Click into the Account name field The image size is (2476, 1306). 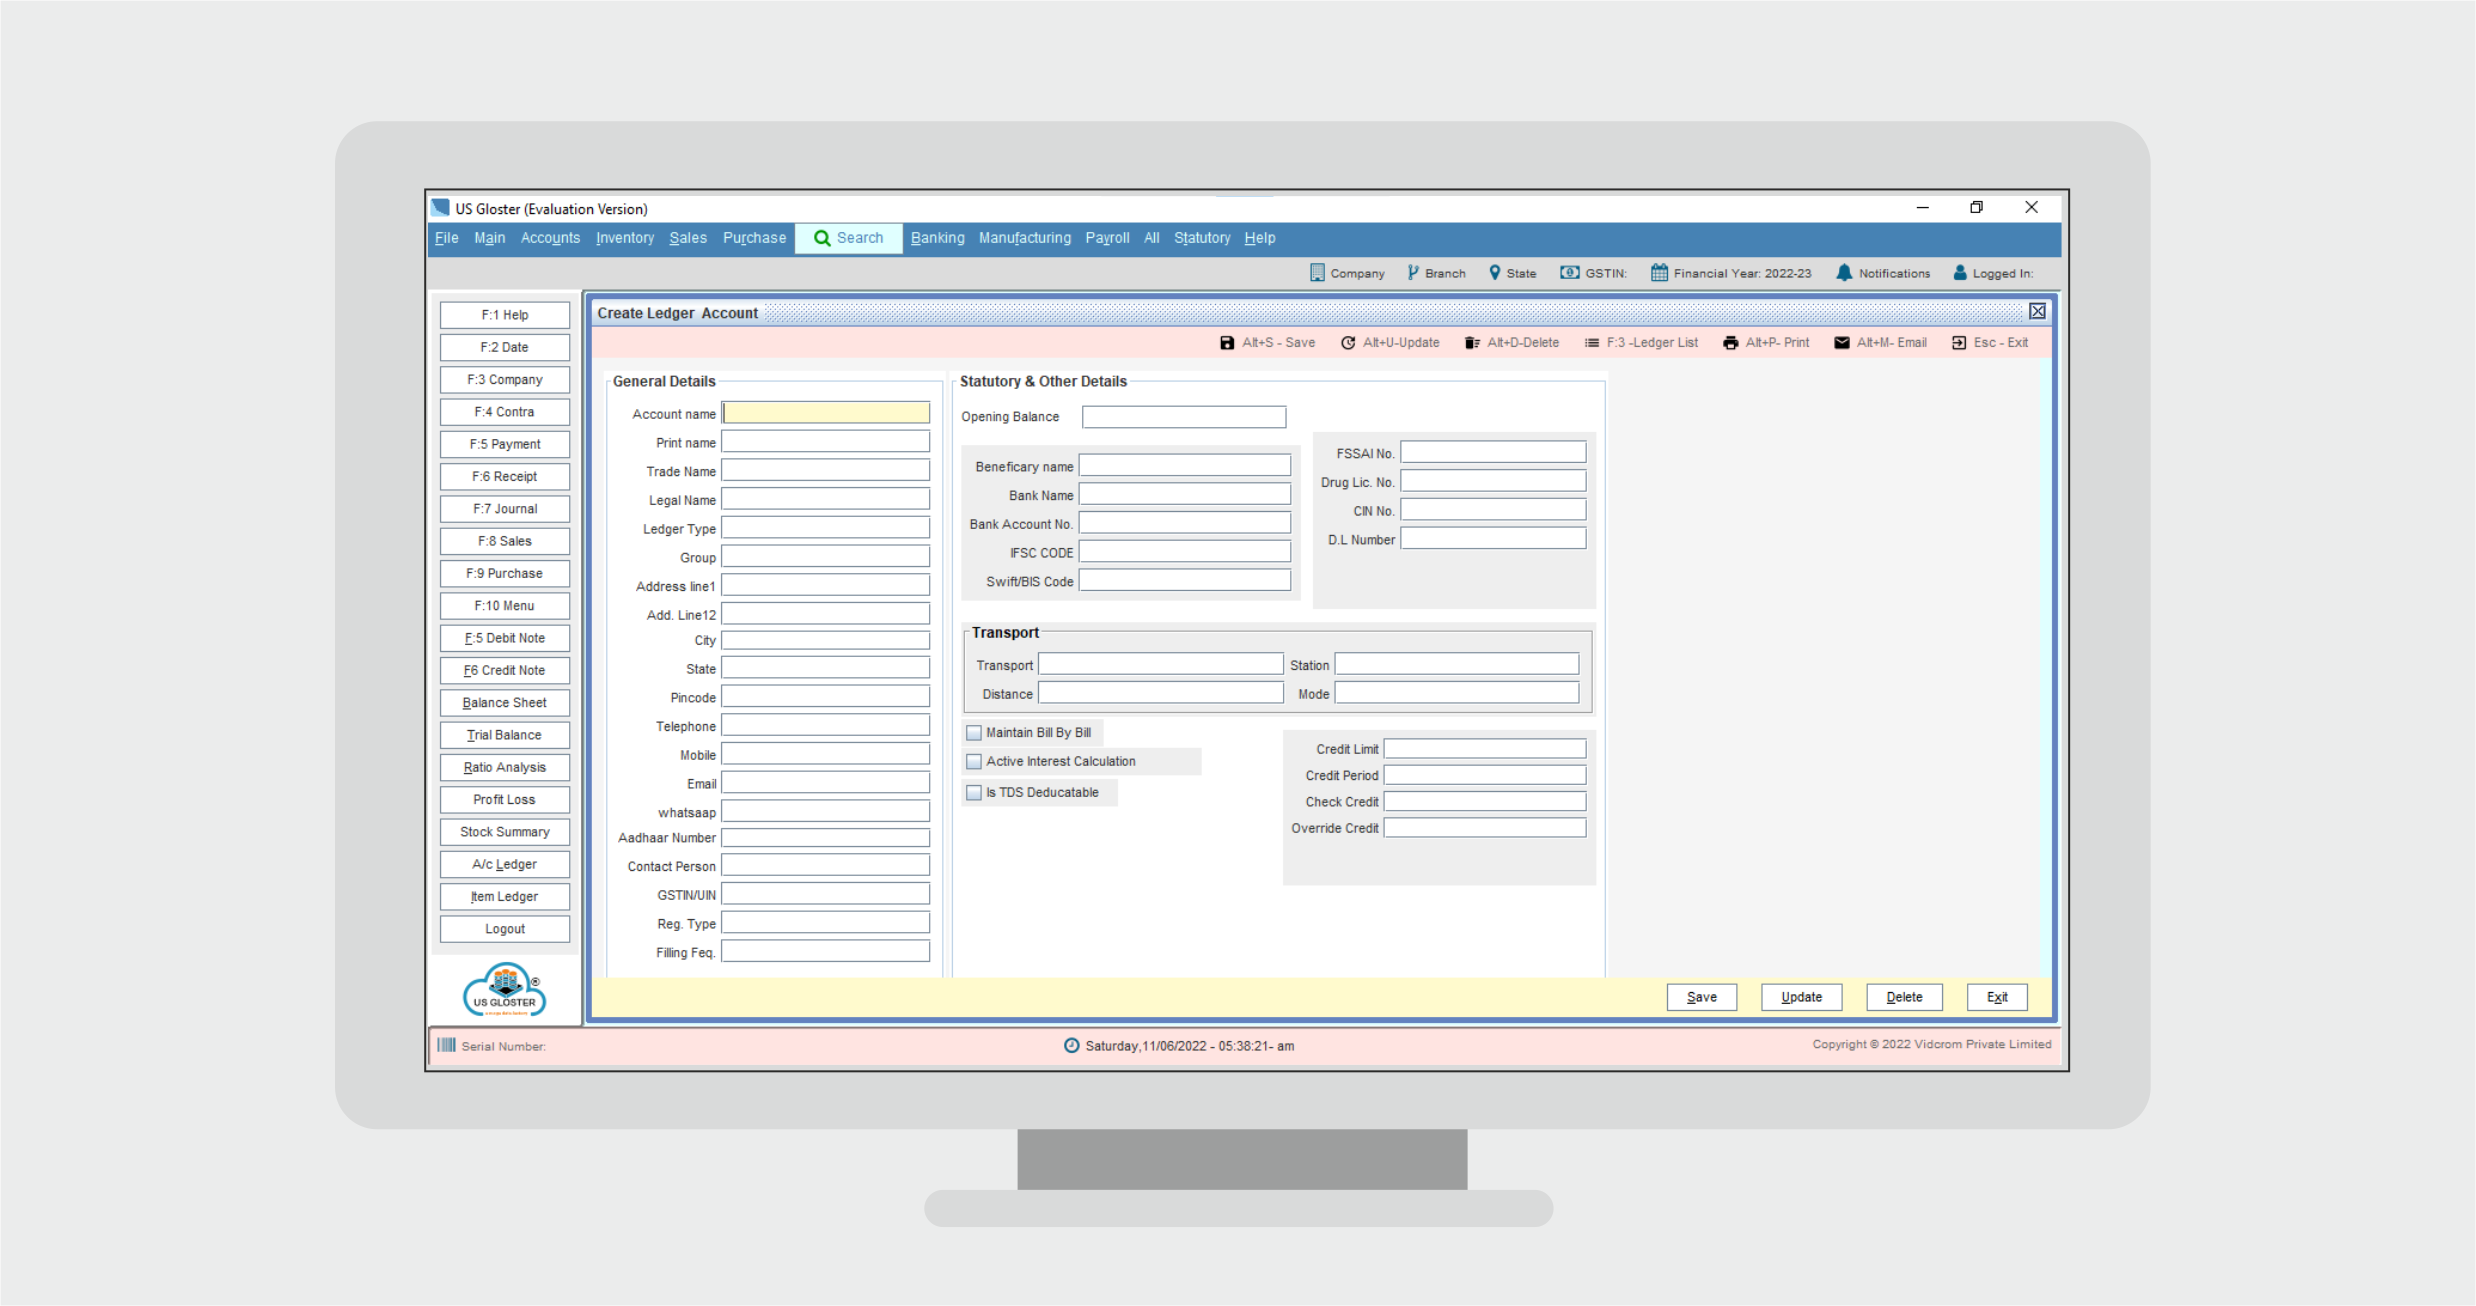click(825, 413)
